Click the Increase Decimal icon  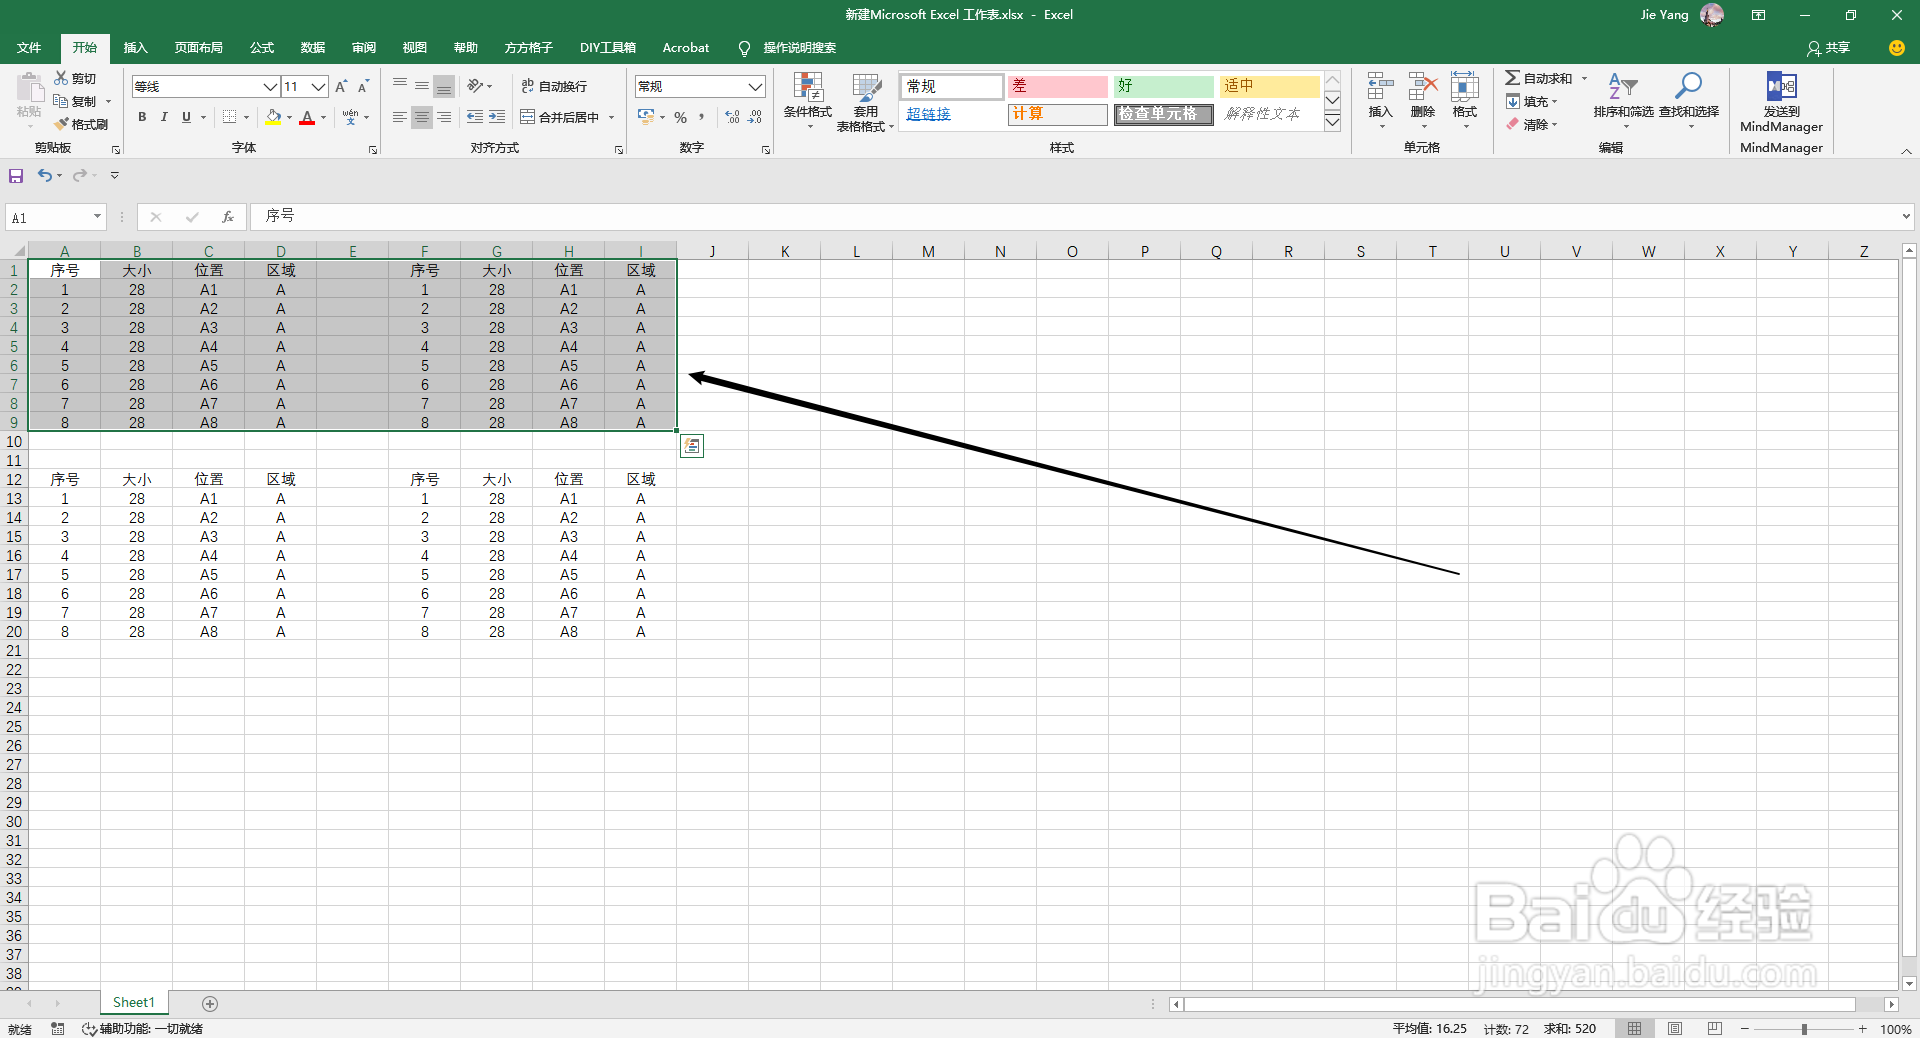[733, 118]
